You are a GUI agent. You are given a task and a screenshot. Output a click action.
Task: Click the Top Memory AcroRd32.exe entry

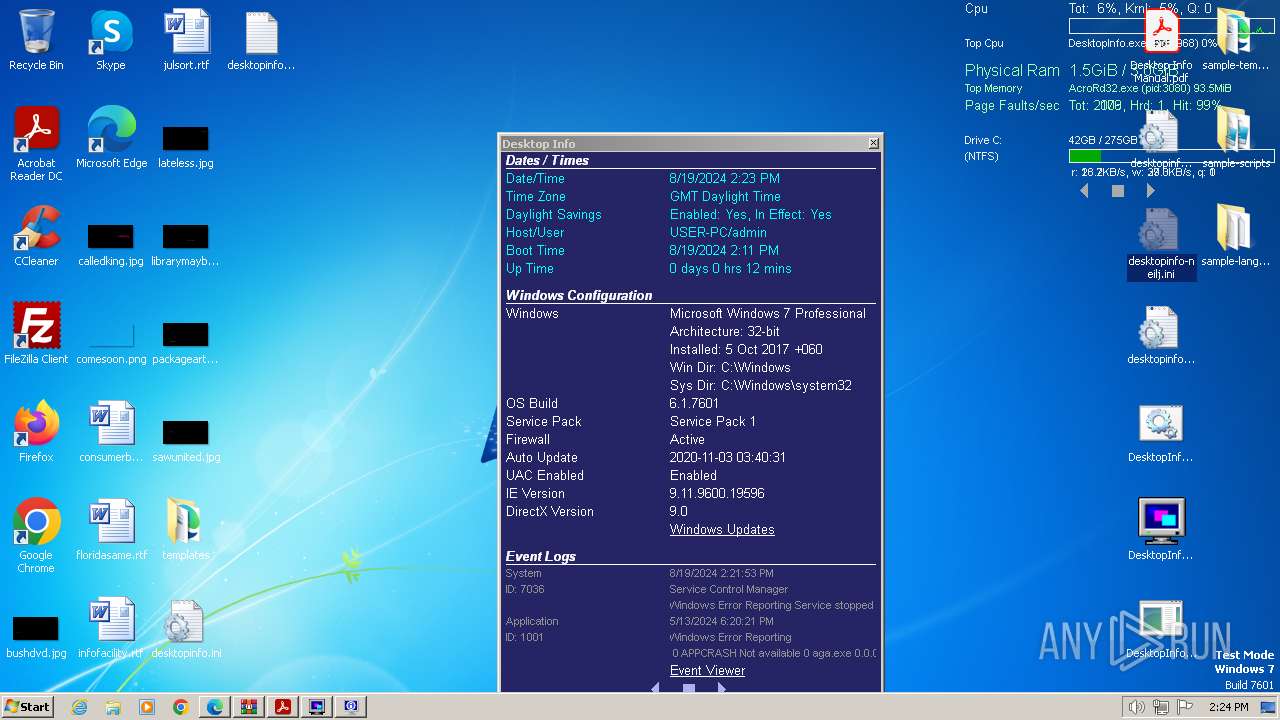coord(1150,88)
